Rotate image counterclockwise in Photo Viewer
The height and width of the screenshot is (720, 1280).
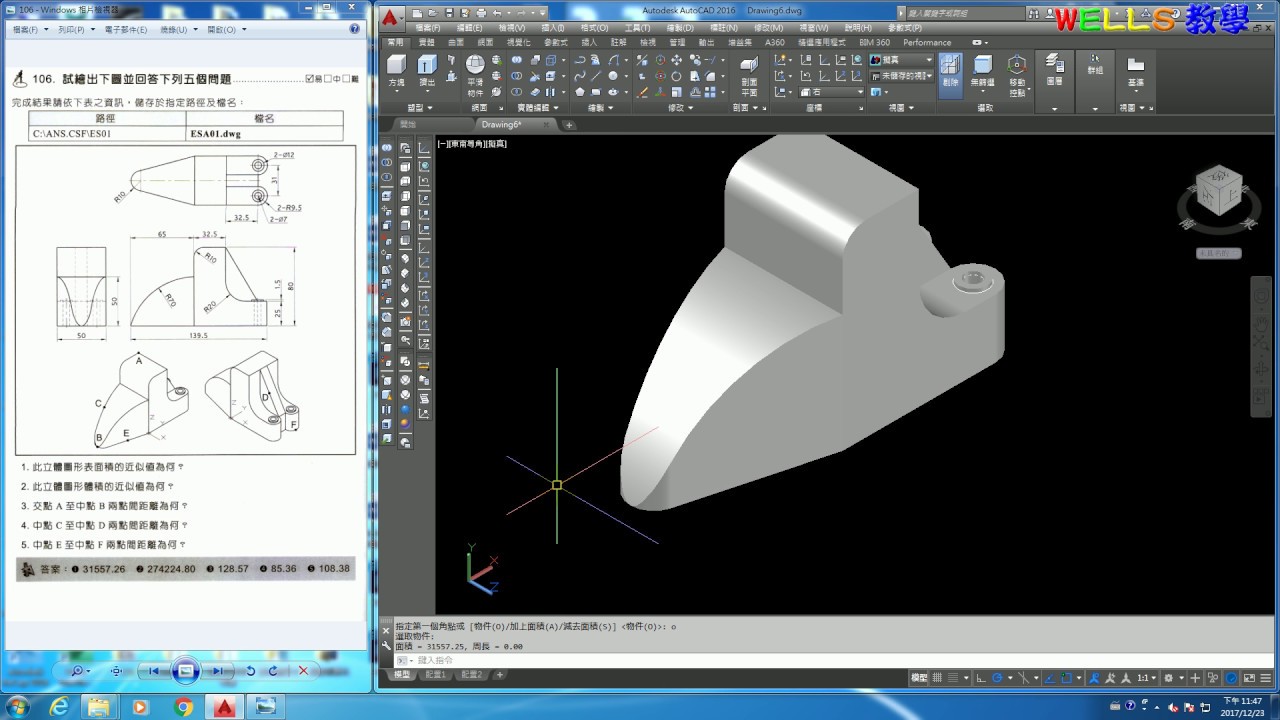coord(251,671)
